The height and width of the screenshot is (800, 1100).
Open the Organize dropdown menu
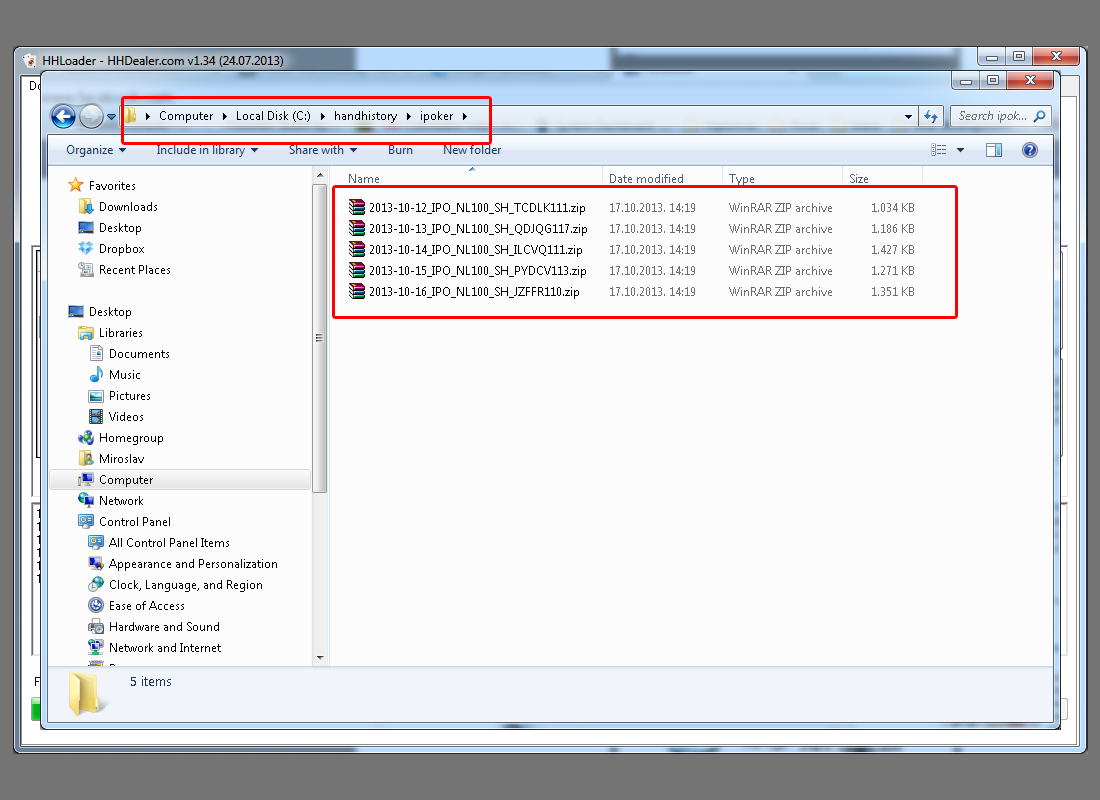click(x=96, y=150)
